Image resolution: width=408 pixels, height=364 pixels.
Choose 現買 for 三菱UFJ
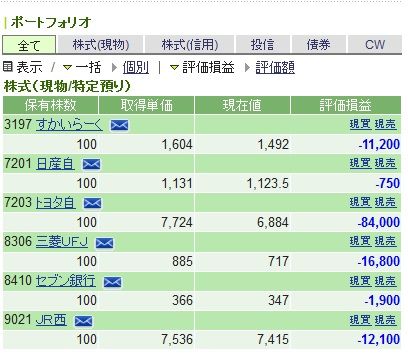360,241
